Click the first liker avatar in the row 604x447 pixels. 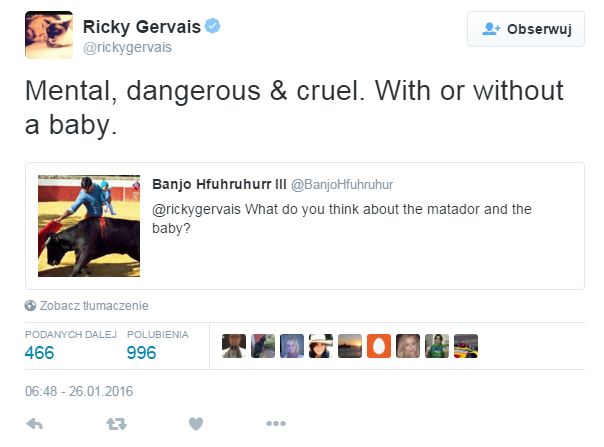pyautogui.click(x=234, y=346)
